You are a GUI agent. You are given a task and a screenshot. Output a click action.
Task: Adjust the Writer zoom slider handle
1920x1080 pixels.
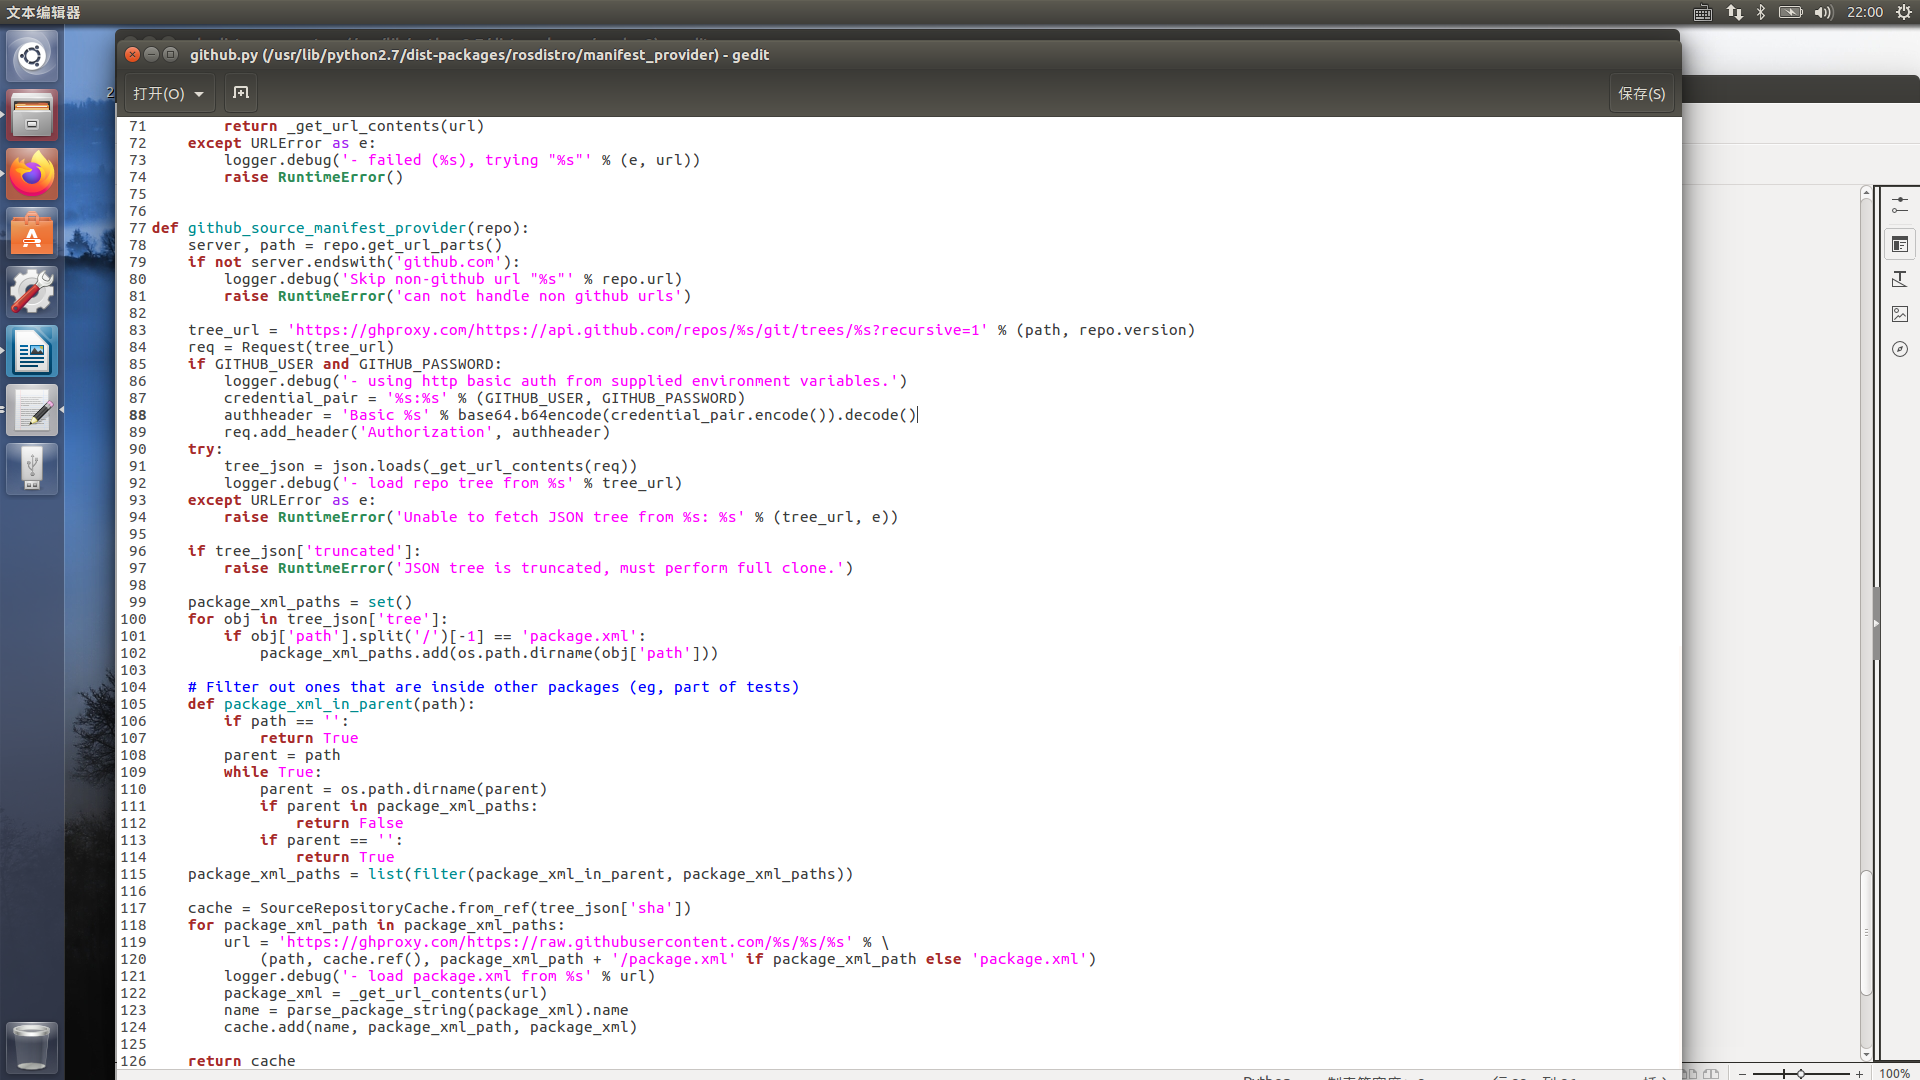(1801, 1074)
